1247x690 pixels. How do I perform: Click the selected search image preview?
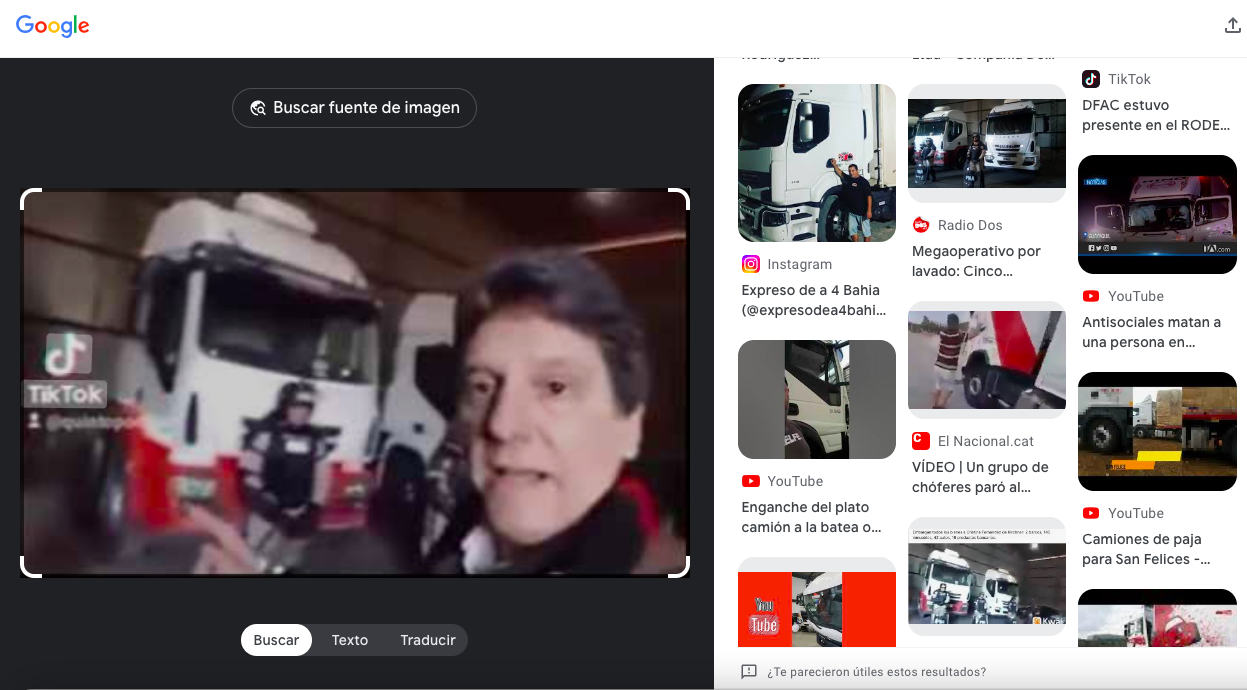pyautogui.click(x=355, y=383)
